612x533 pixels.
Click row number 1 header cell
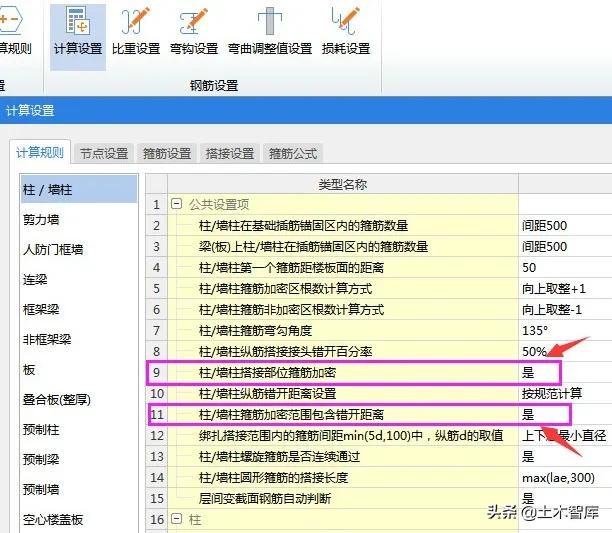coord(157,204)
